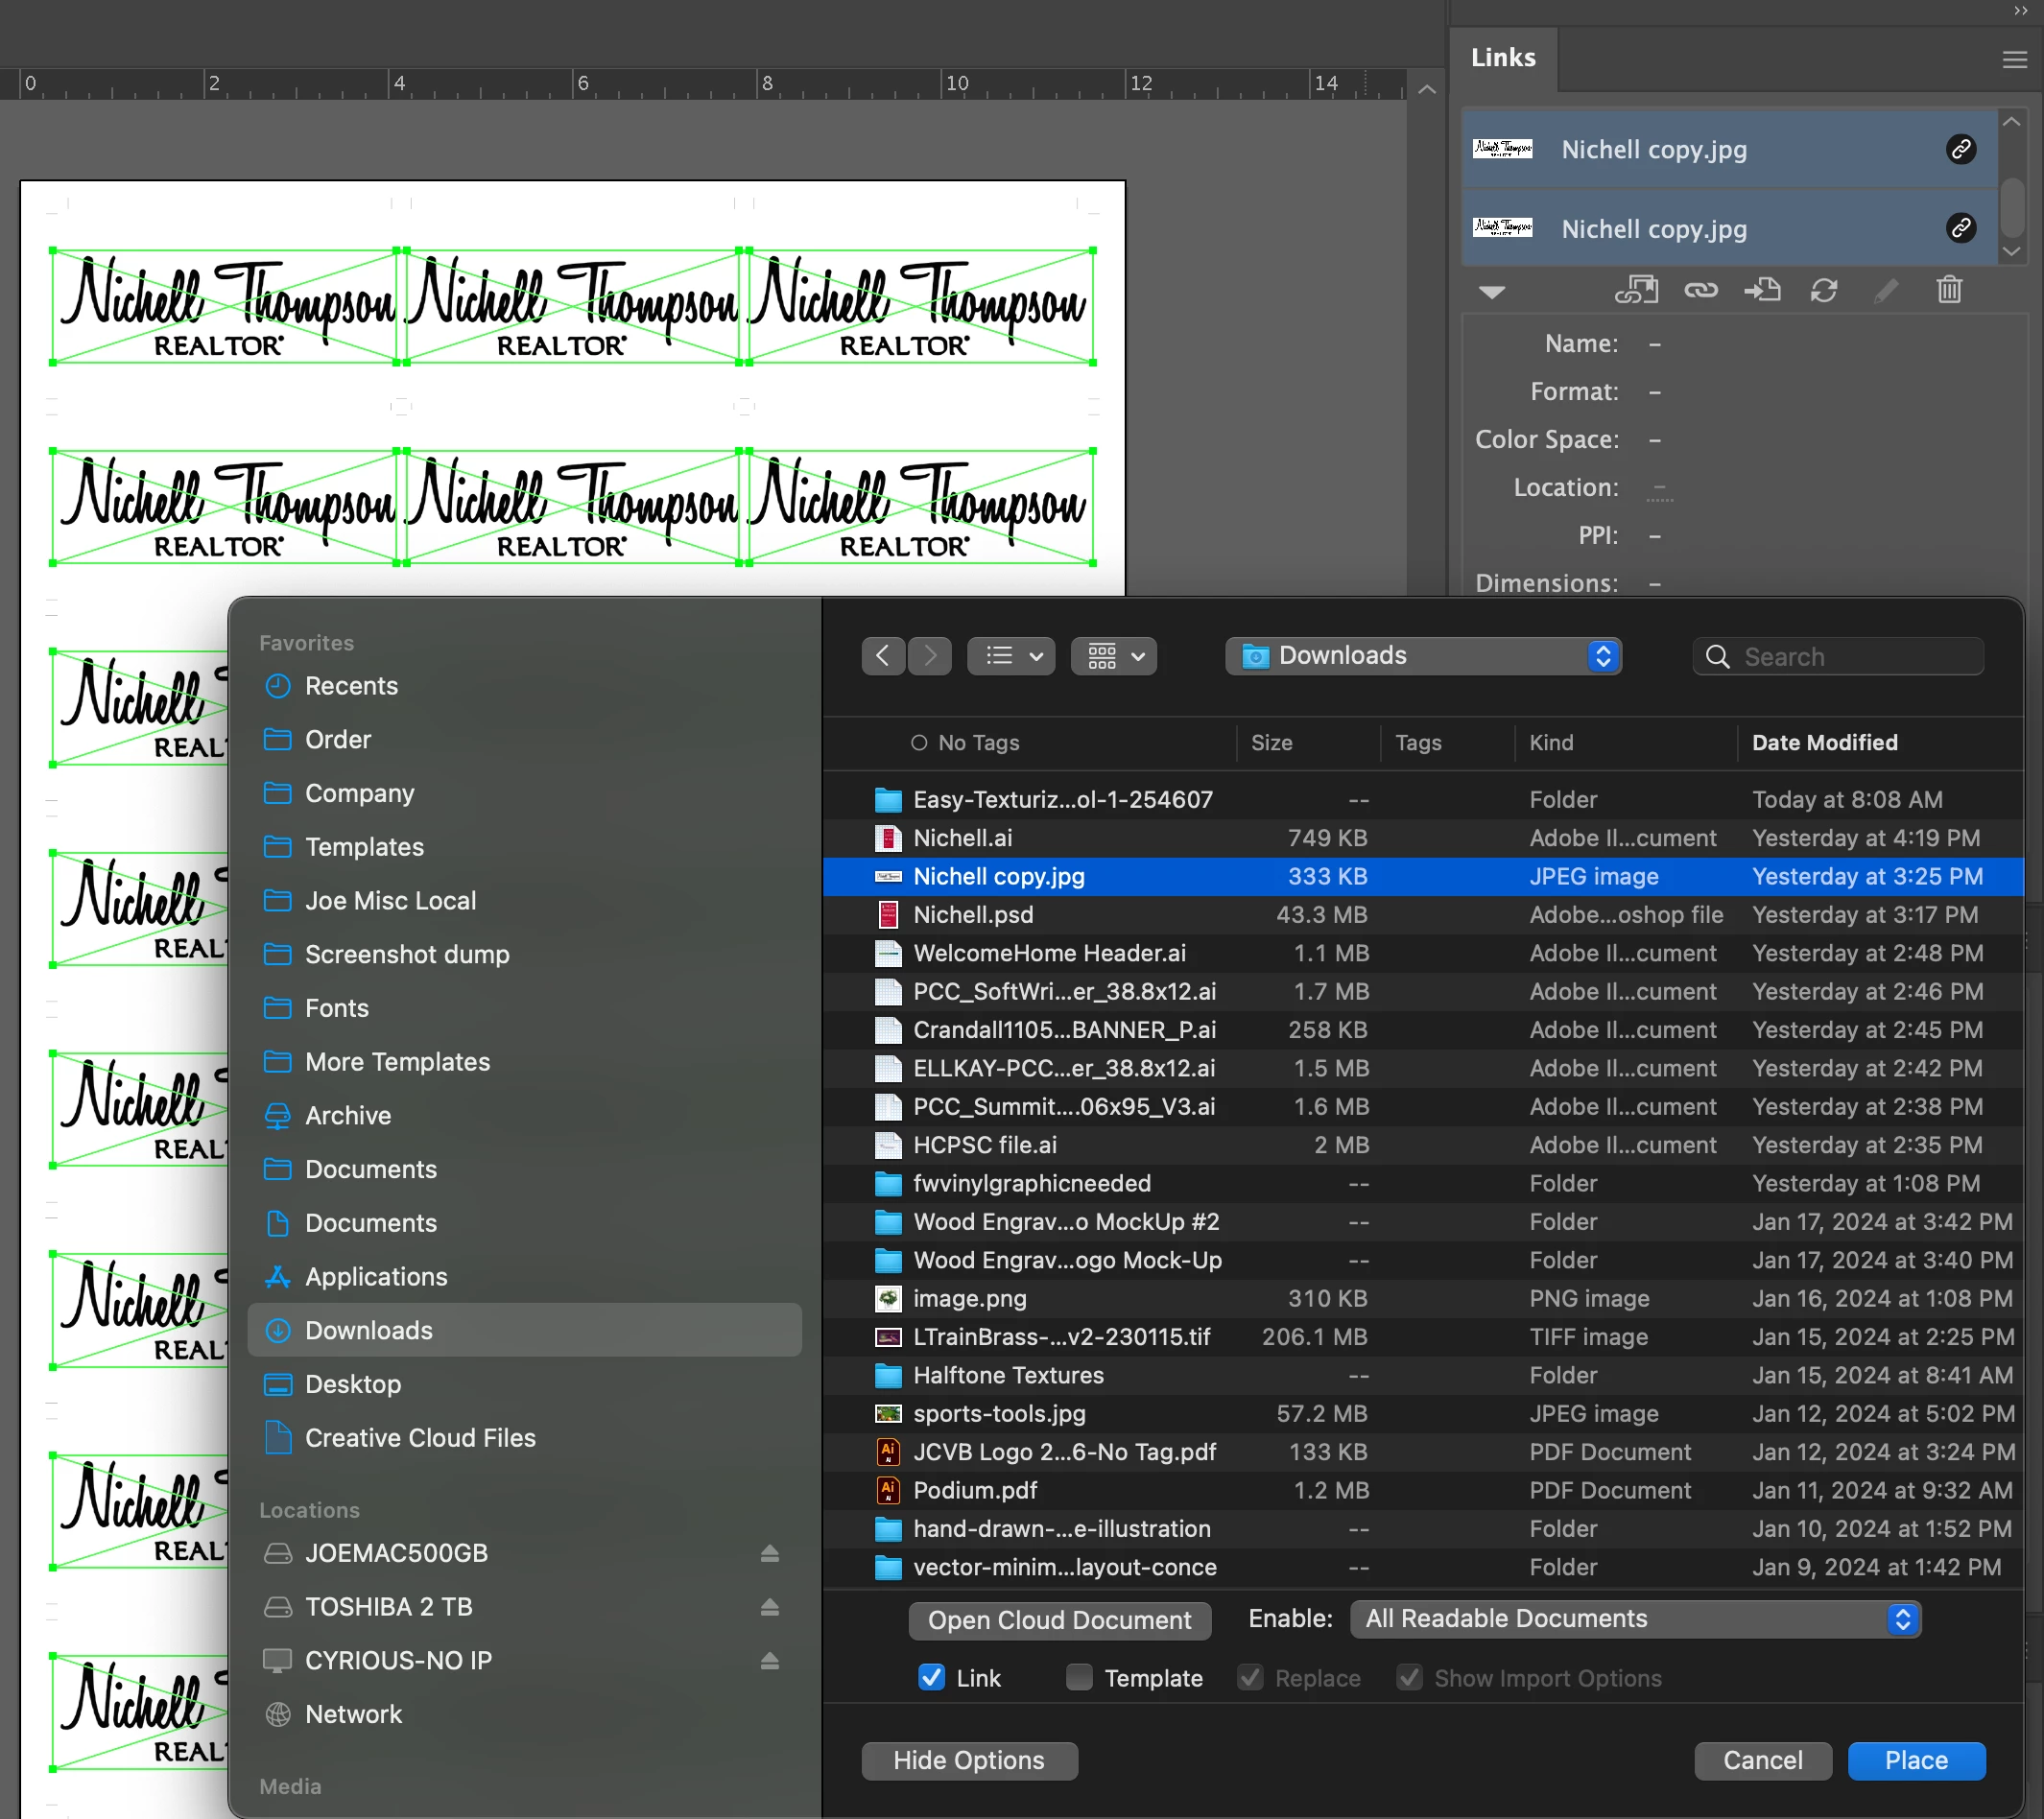Click the Go To Link icon
2044x1819 pixels.
tap(1762, 291)
